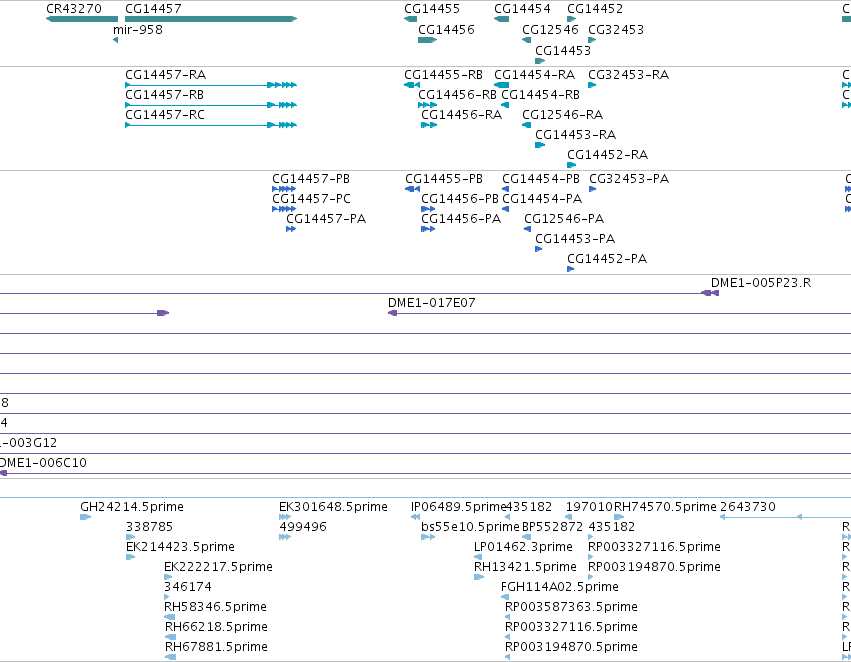Open EST label FGH114A02.5prime
Viewport: 851px width, 662px height.
point(560,588)
